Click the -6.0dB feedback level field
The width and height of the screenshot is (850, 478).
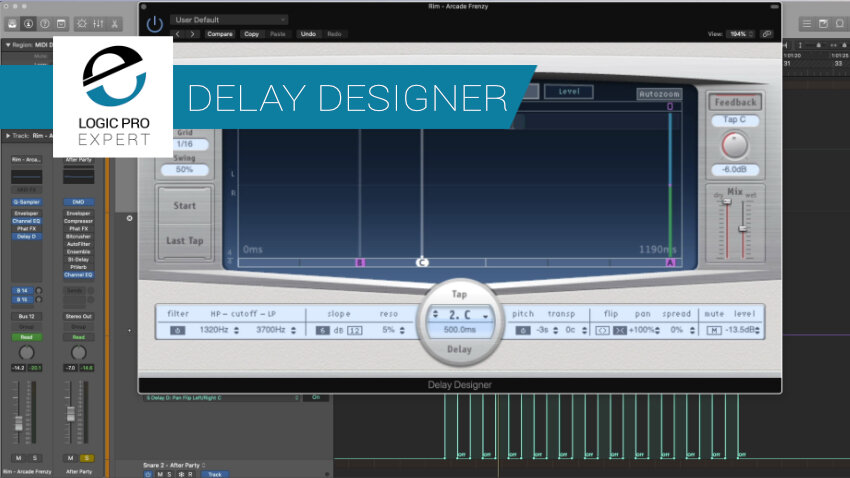coord(735,170)
